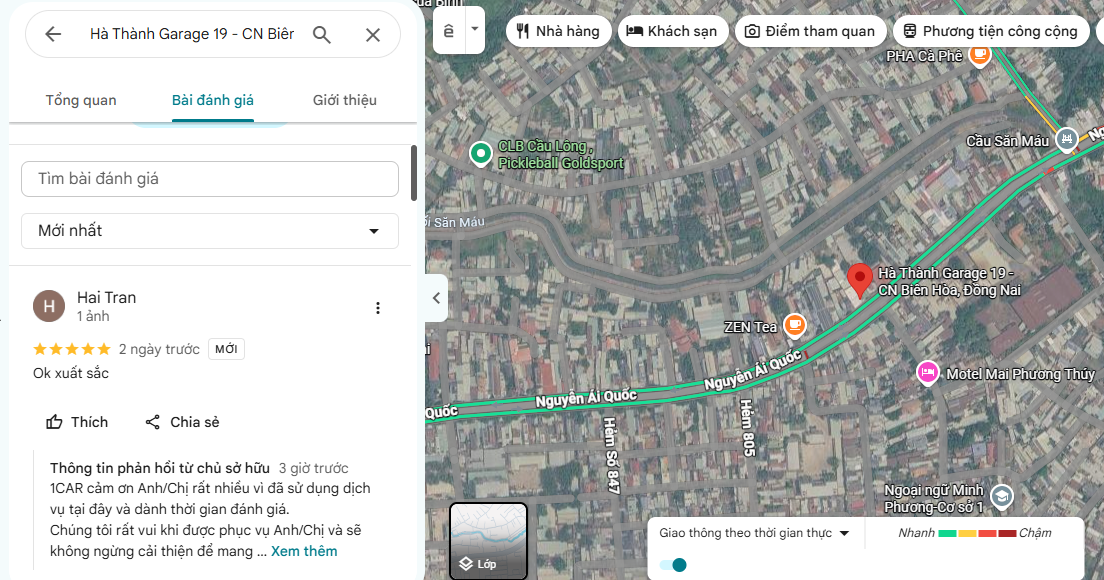Click the MỚI badge on review
This screenshot has width=1104, height=580.
(226, 349)
